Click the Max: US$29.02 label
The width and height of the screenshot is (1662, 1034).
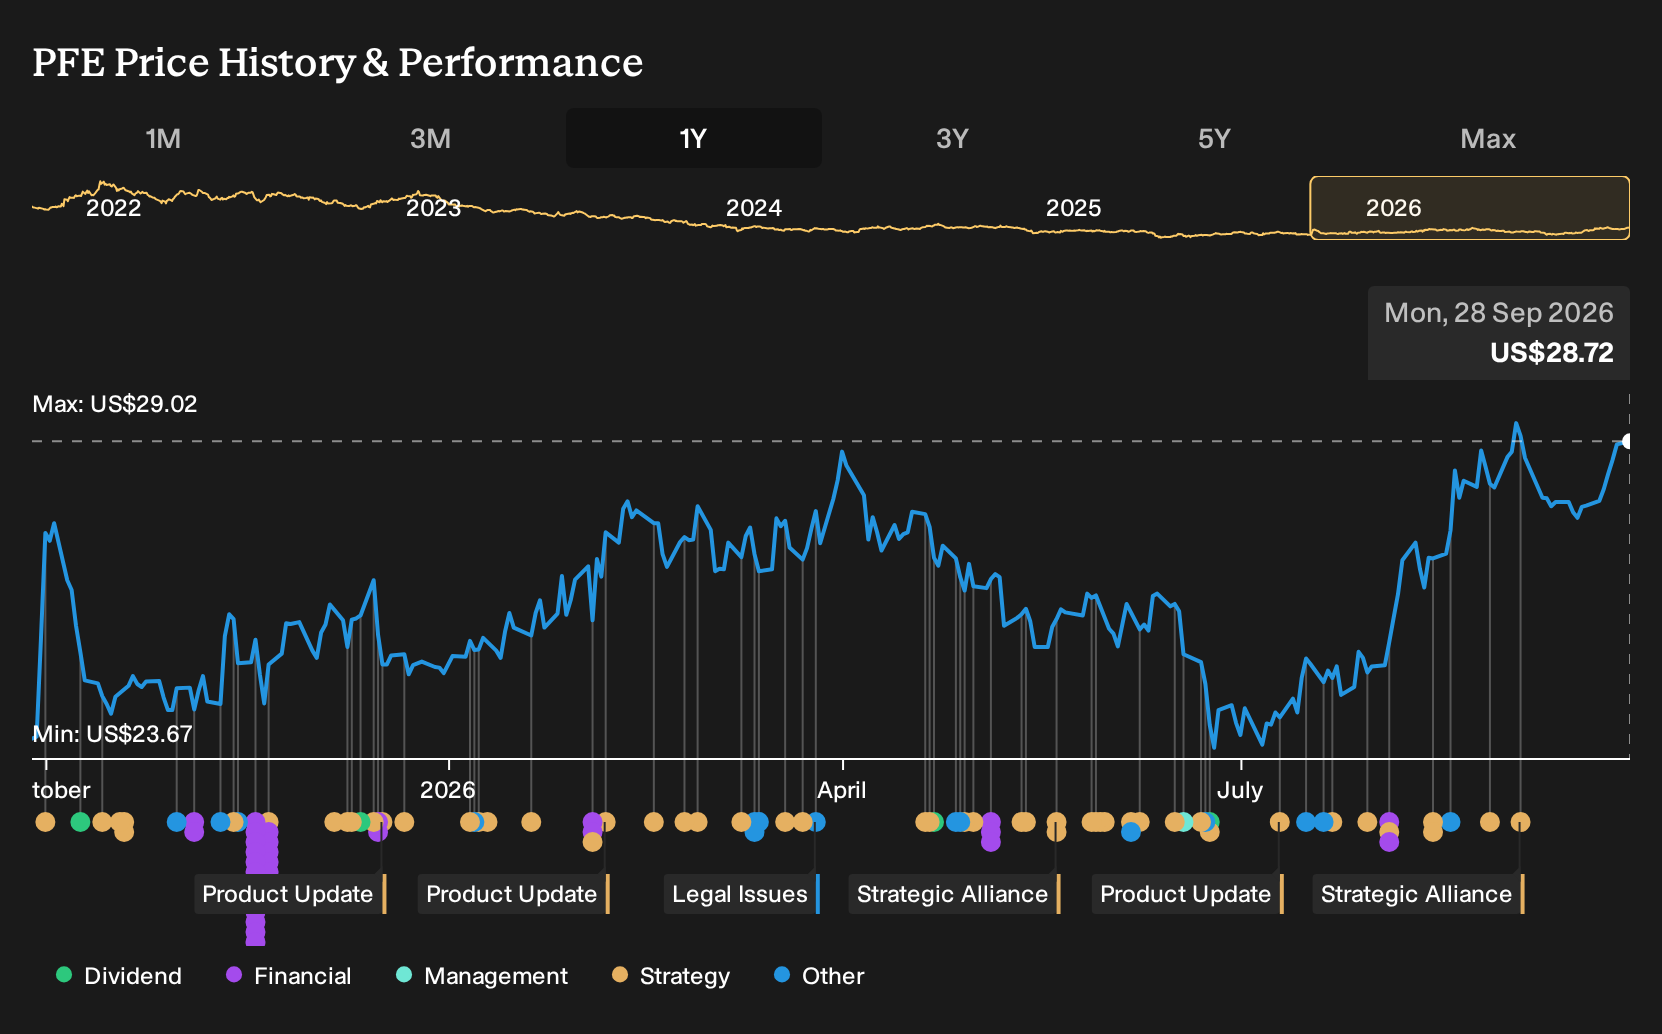115,404
